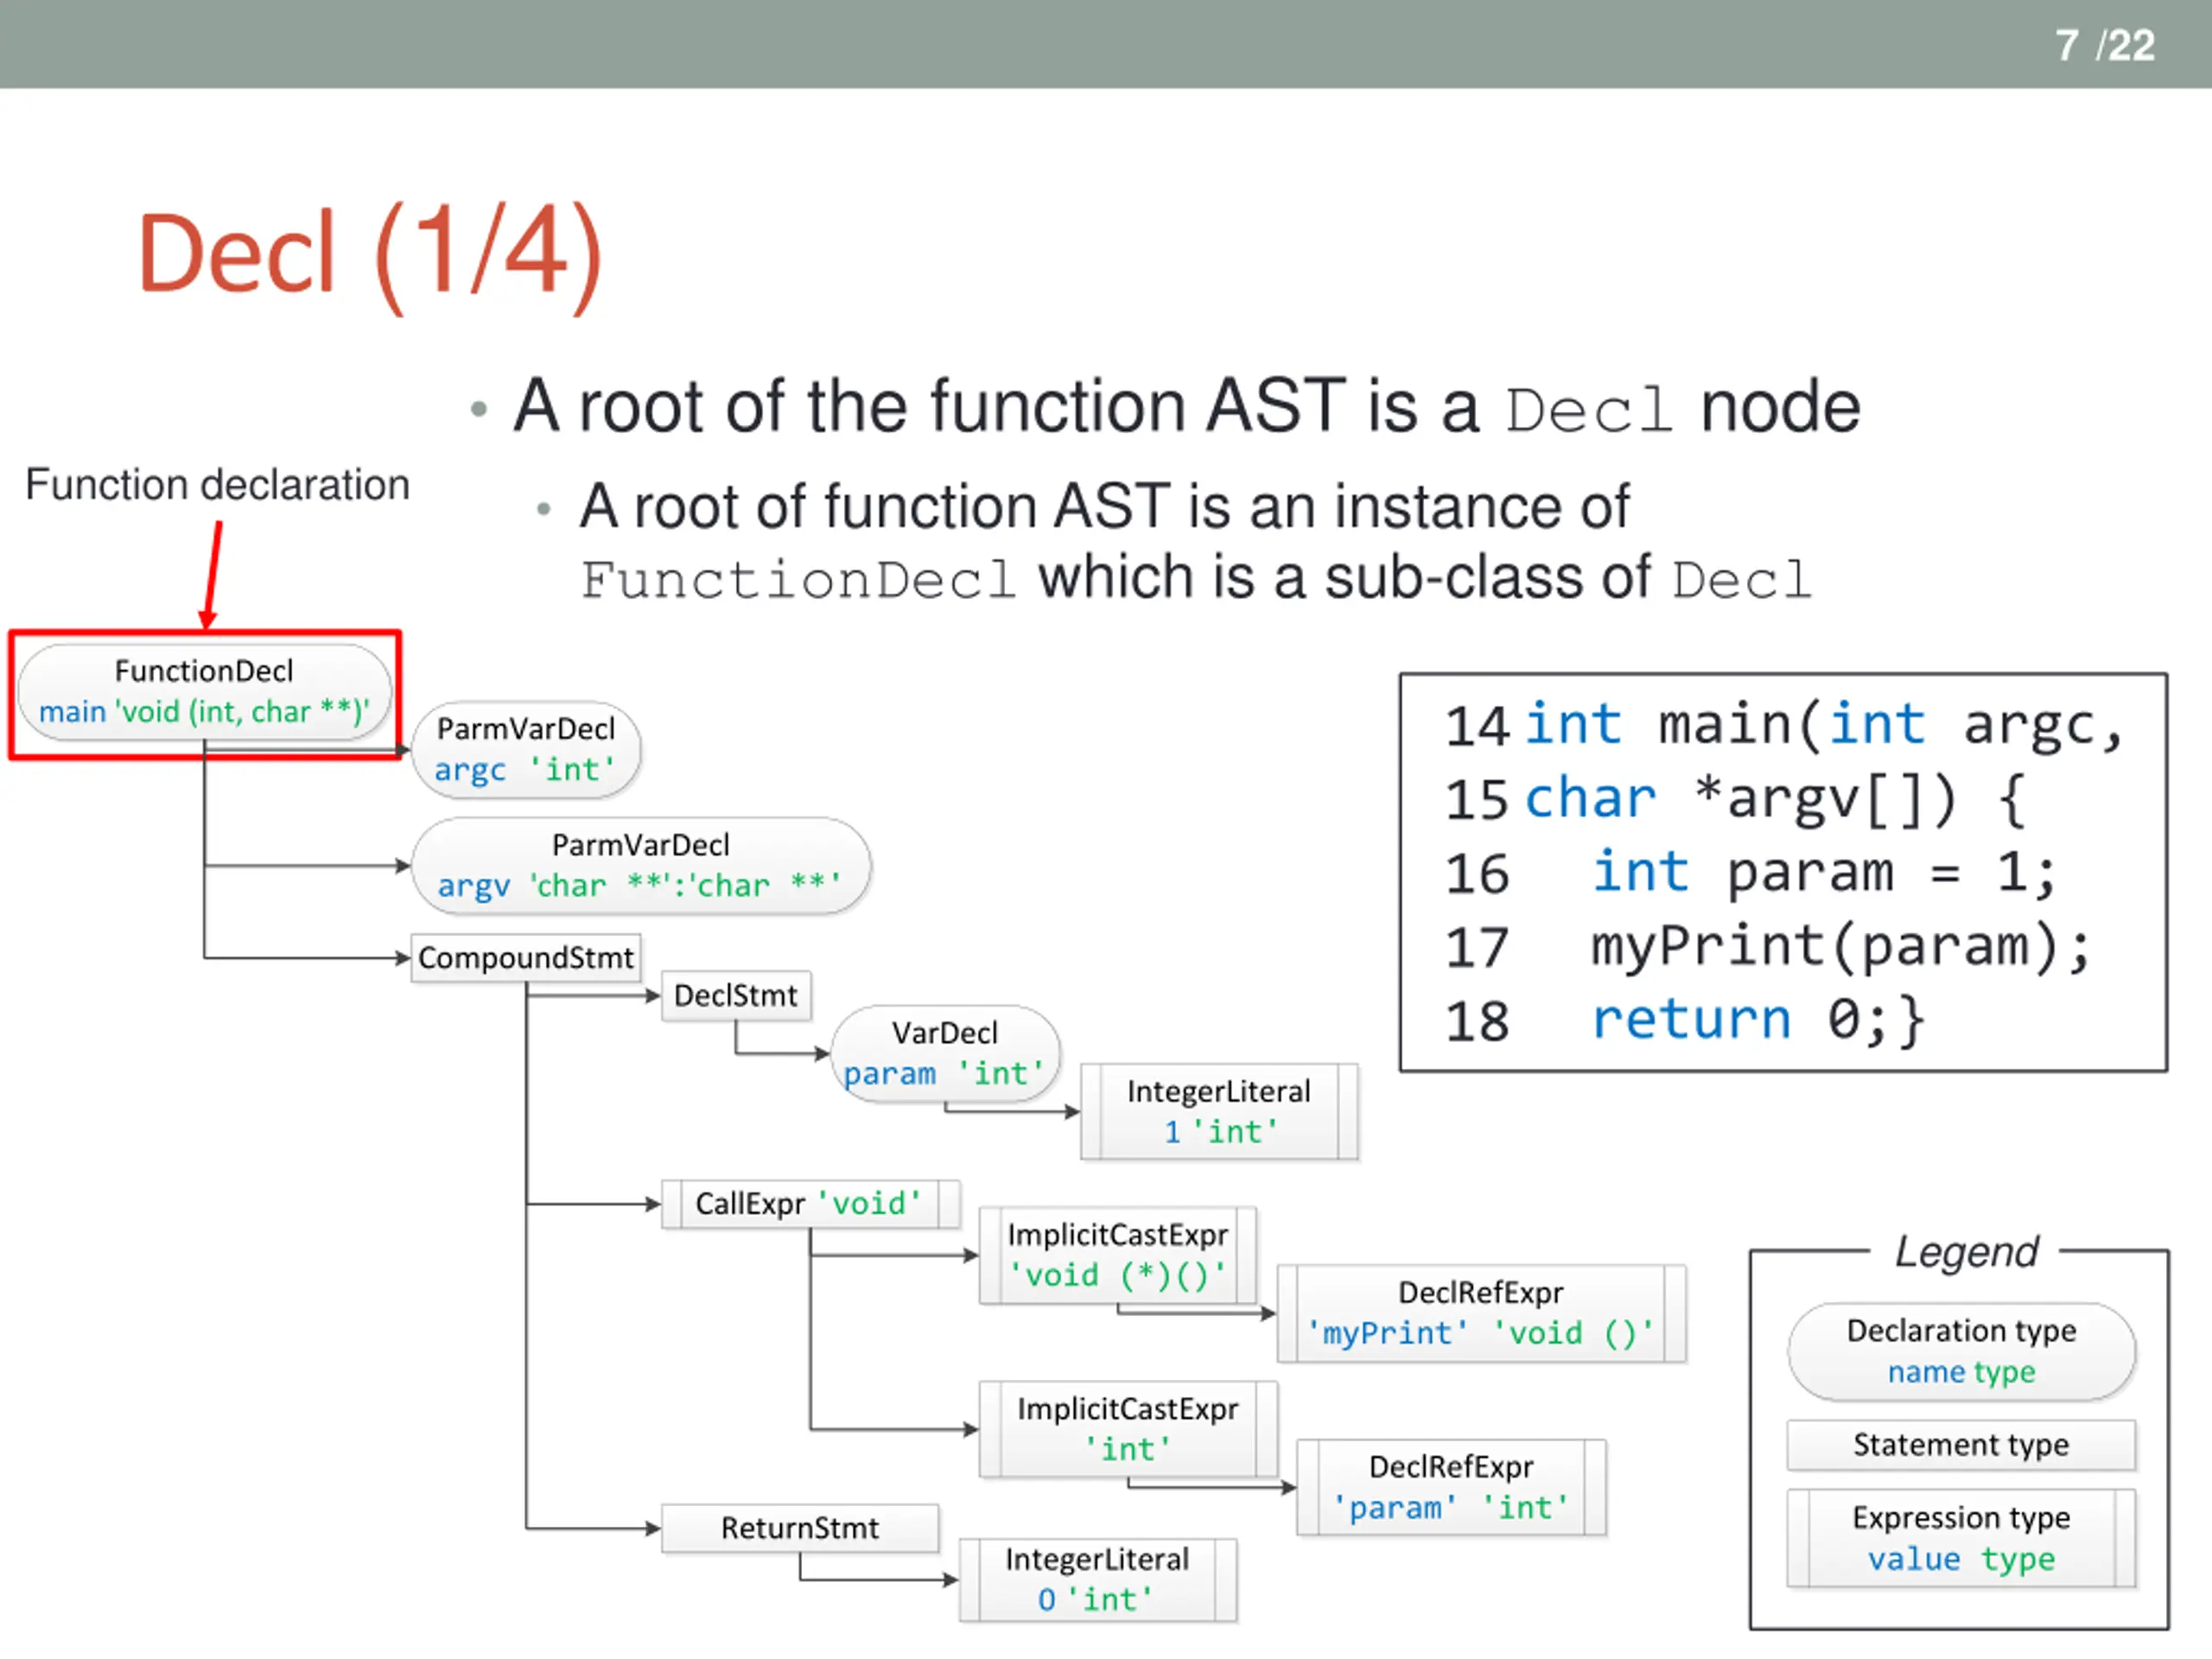Viewport: 2212px width, 1659px height.
Task: Click the FunctionDecl main node
Action: [204, 692]
